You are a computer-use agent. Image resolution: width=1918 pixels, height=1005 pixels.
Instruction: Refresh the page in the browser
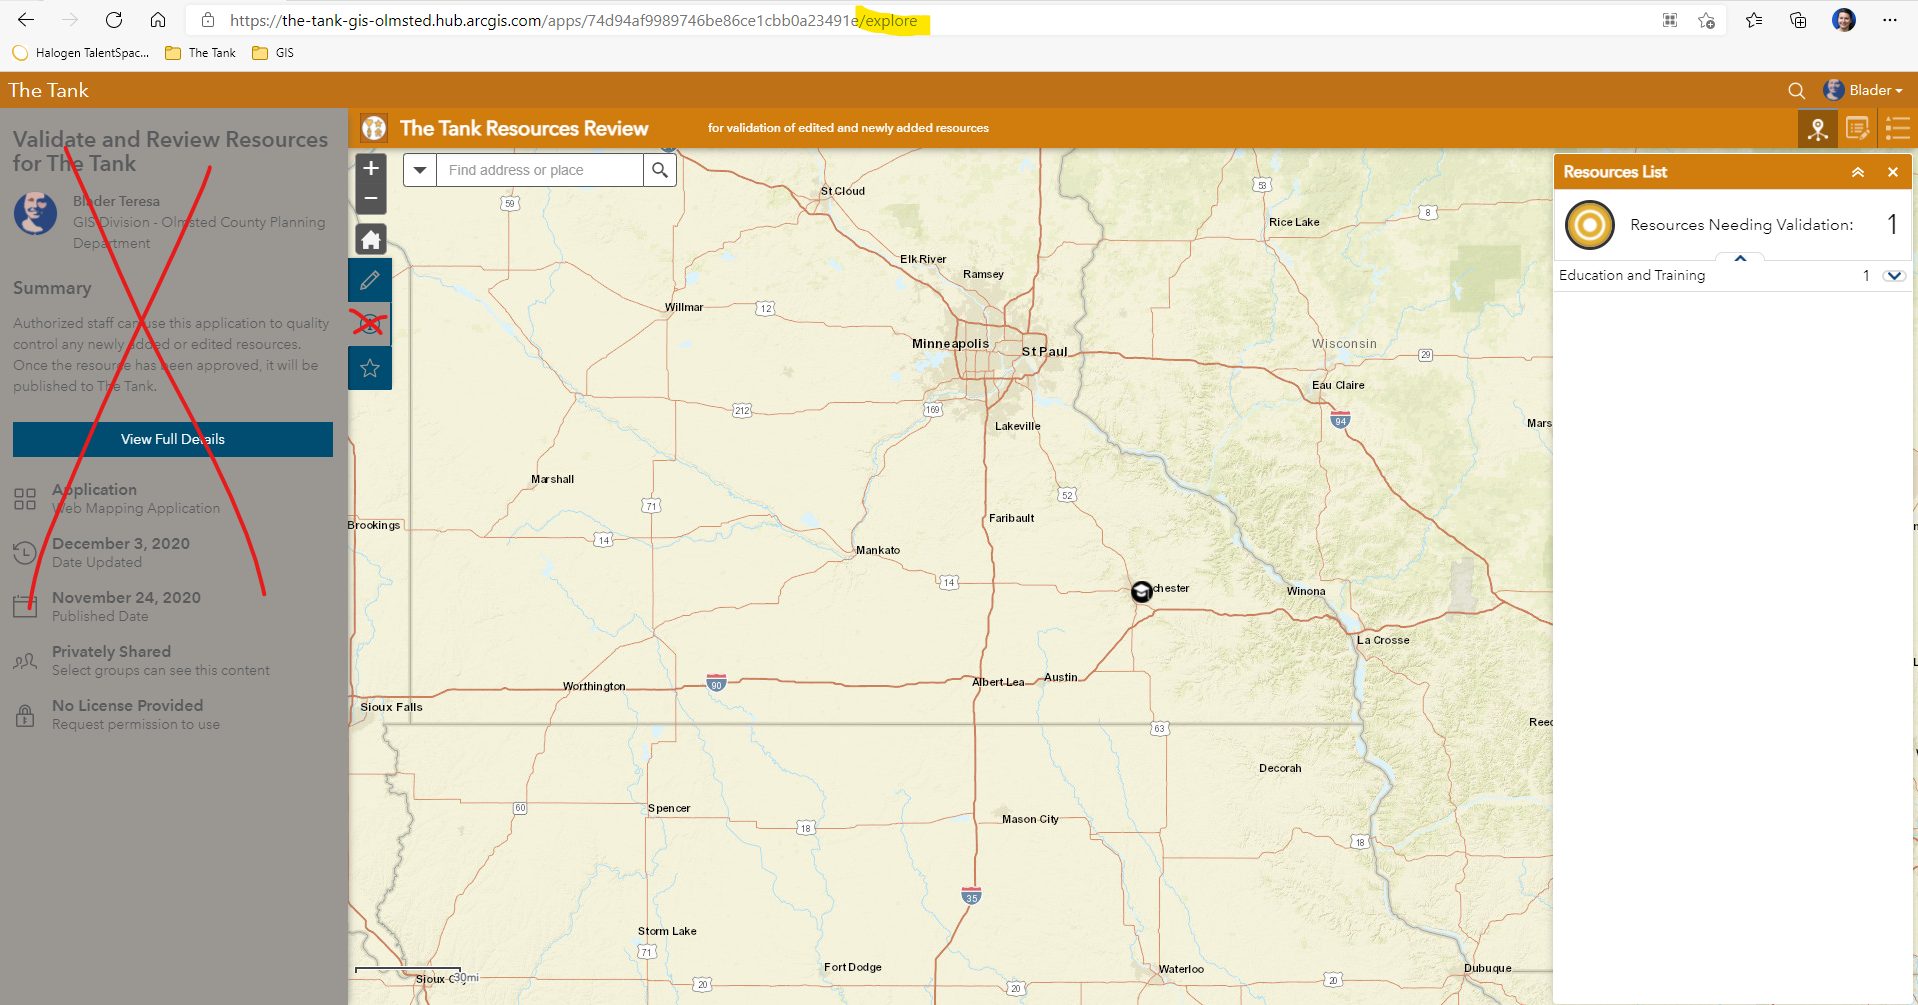click(x=113, y=19)
